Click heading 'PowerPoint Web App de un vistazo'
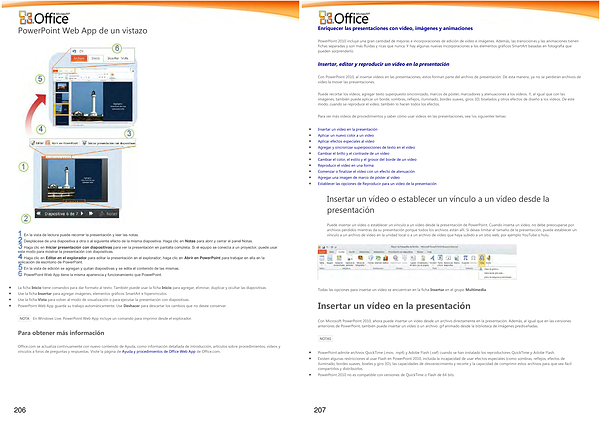Screen dimensions: 600x424 point(83,31)
